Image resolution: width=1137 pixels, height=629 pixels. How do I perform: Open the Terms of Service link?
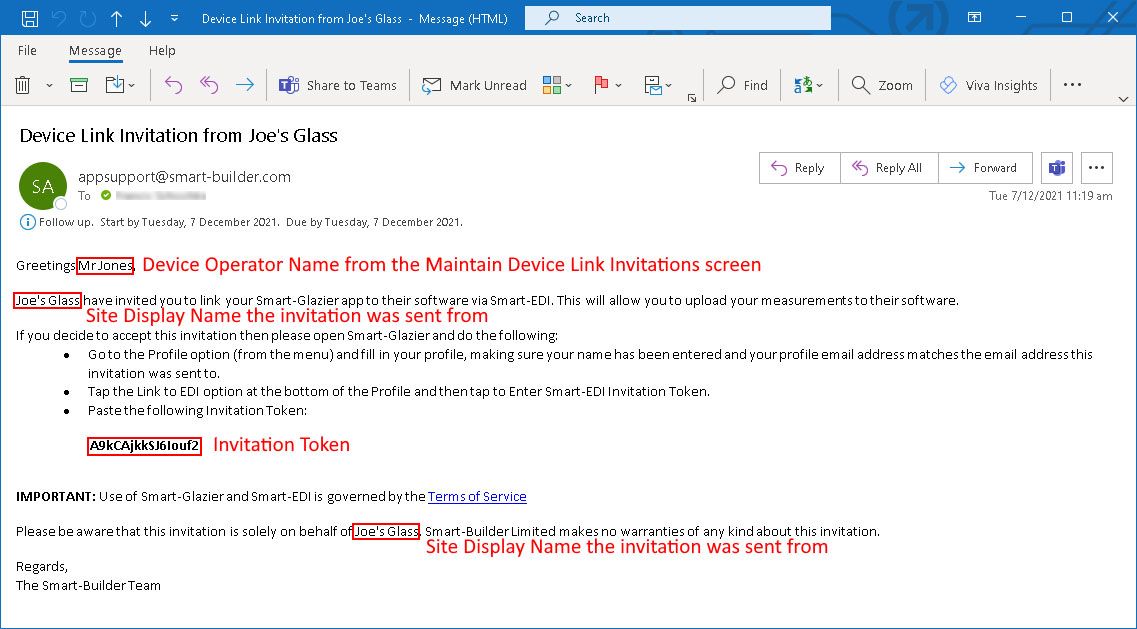pyautogui.click(x=477, y=496)
